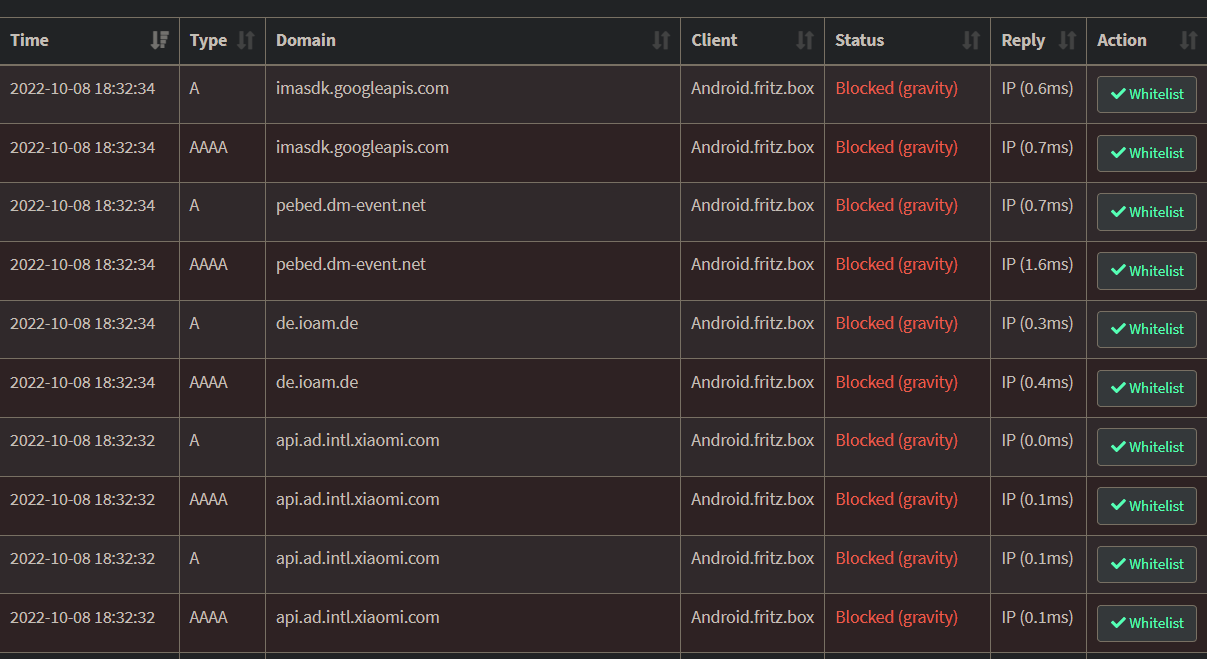Whitelist pebed.dm-event.net AAAA query
Screen dimensions: 1207x659
click(x=1146, y=271)
